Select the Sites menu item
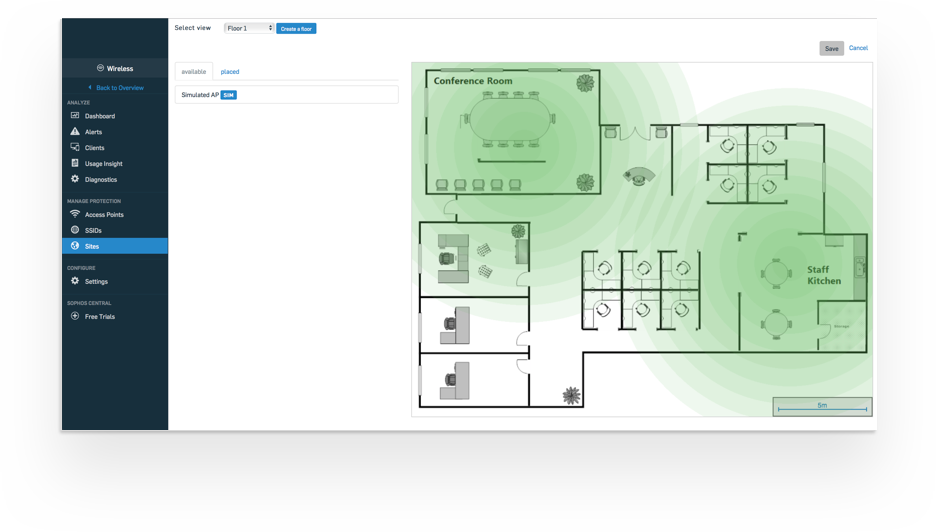936x532 pixels. pyautogui.click(x=115, y=246)
